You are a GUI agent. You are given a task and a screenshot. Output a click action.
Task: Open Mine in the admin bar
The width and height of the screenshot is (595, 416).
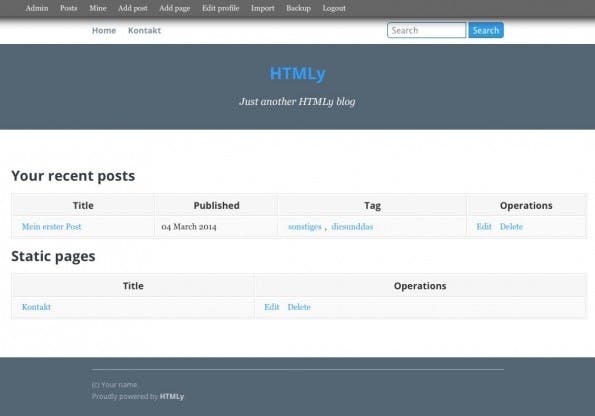point(98,8)
